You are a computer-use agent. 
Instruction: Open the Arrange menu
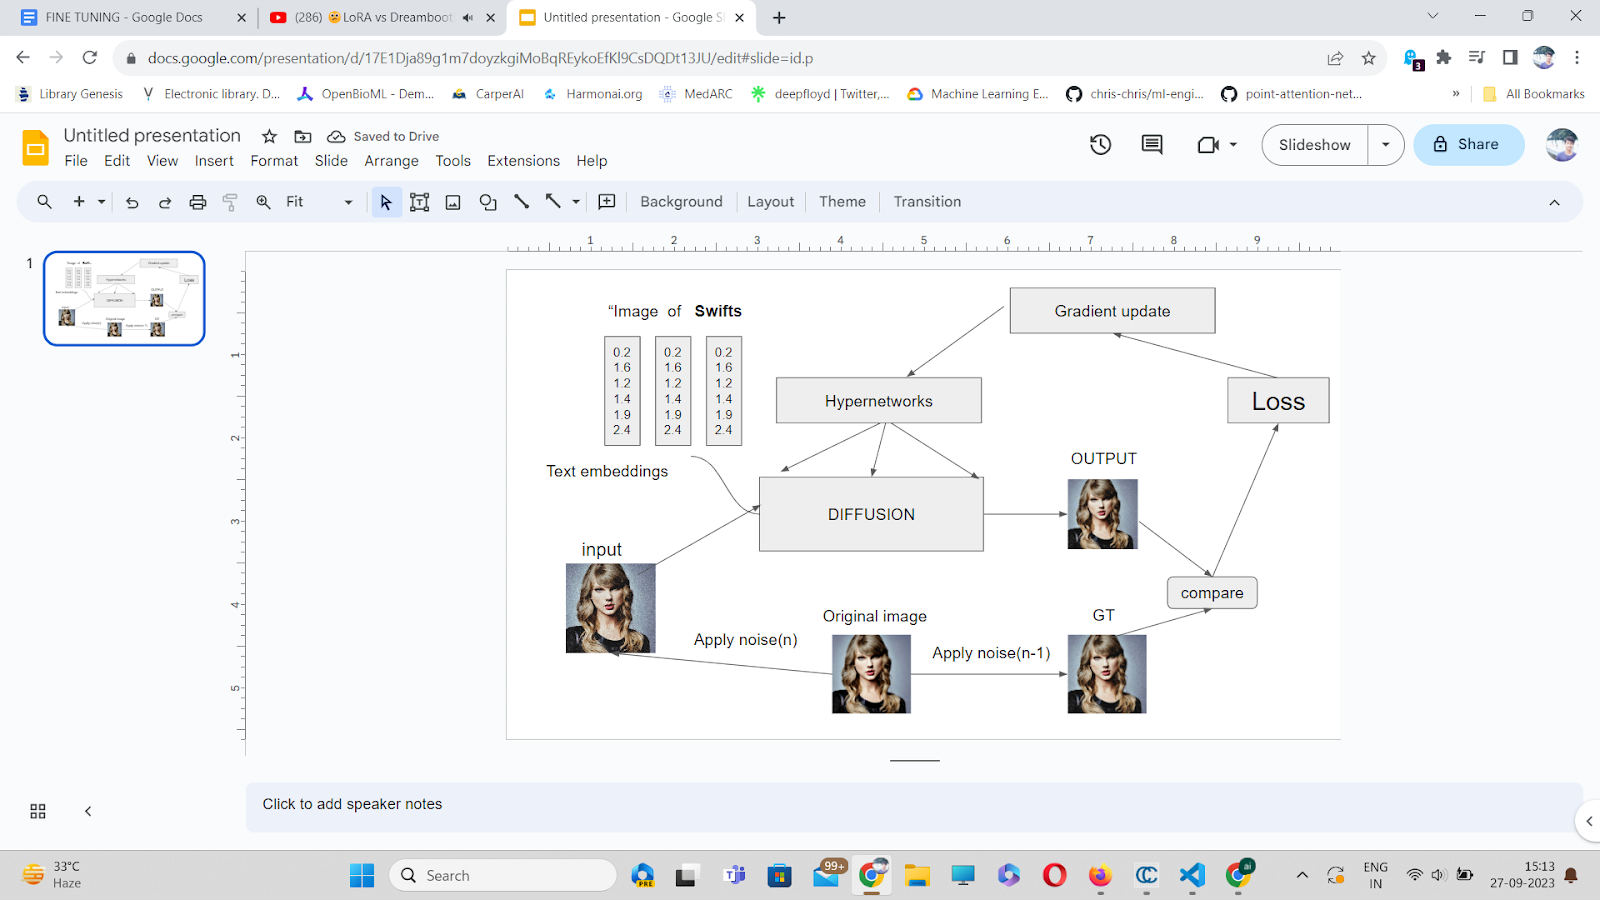[391, 161]
